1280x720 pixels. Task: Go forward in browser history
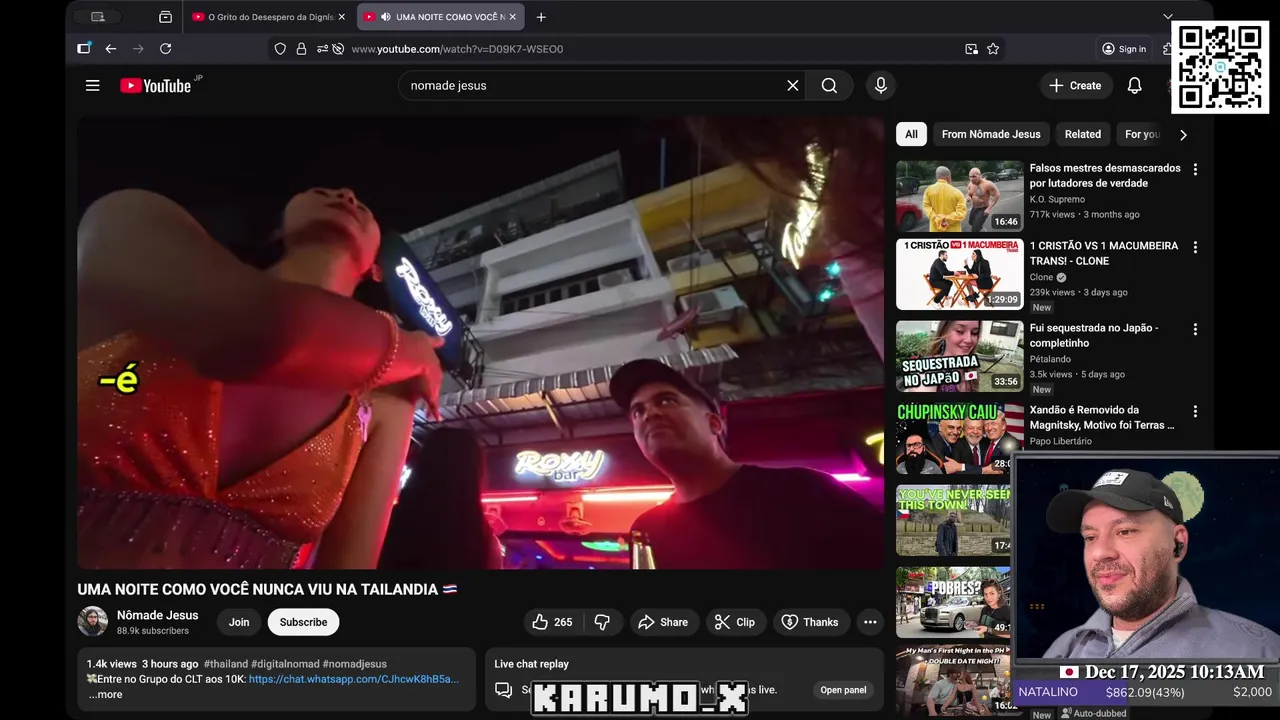coord(138,49)
